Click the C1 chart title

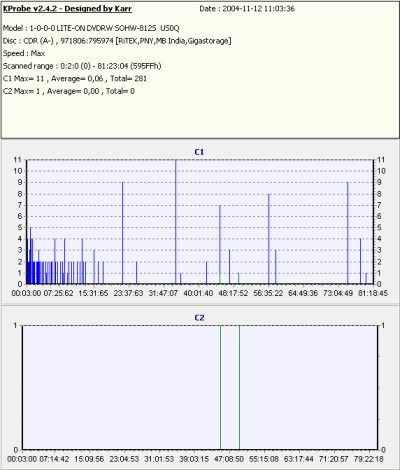click(199, 152)
